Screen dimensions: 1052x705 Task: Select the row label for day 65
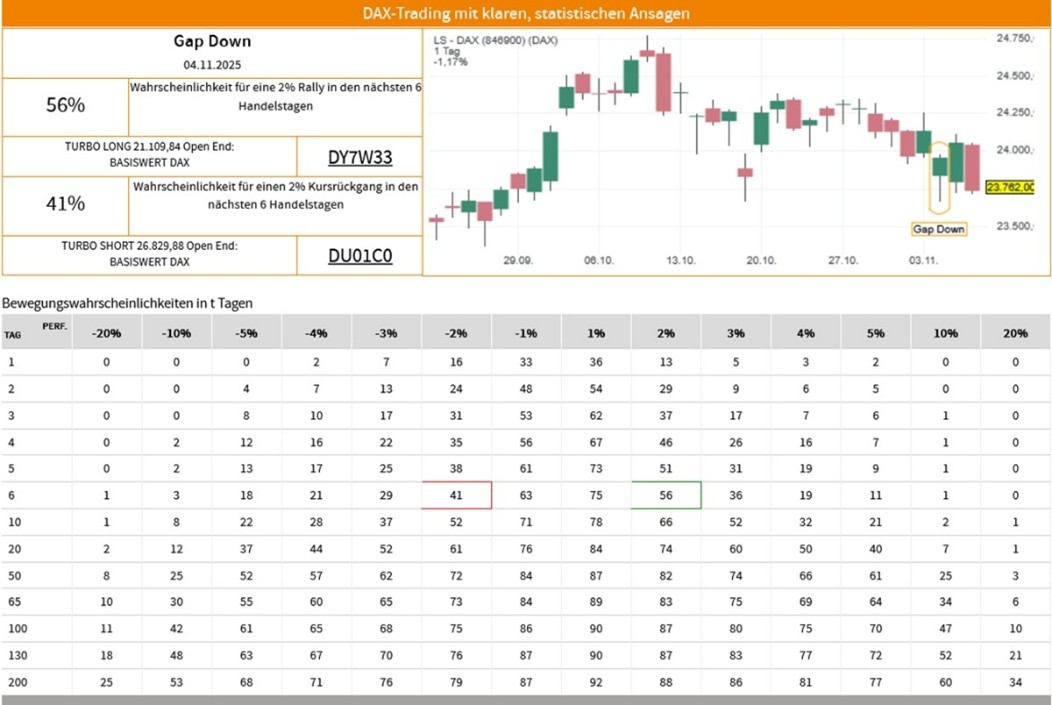tap(14, 600)
